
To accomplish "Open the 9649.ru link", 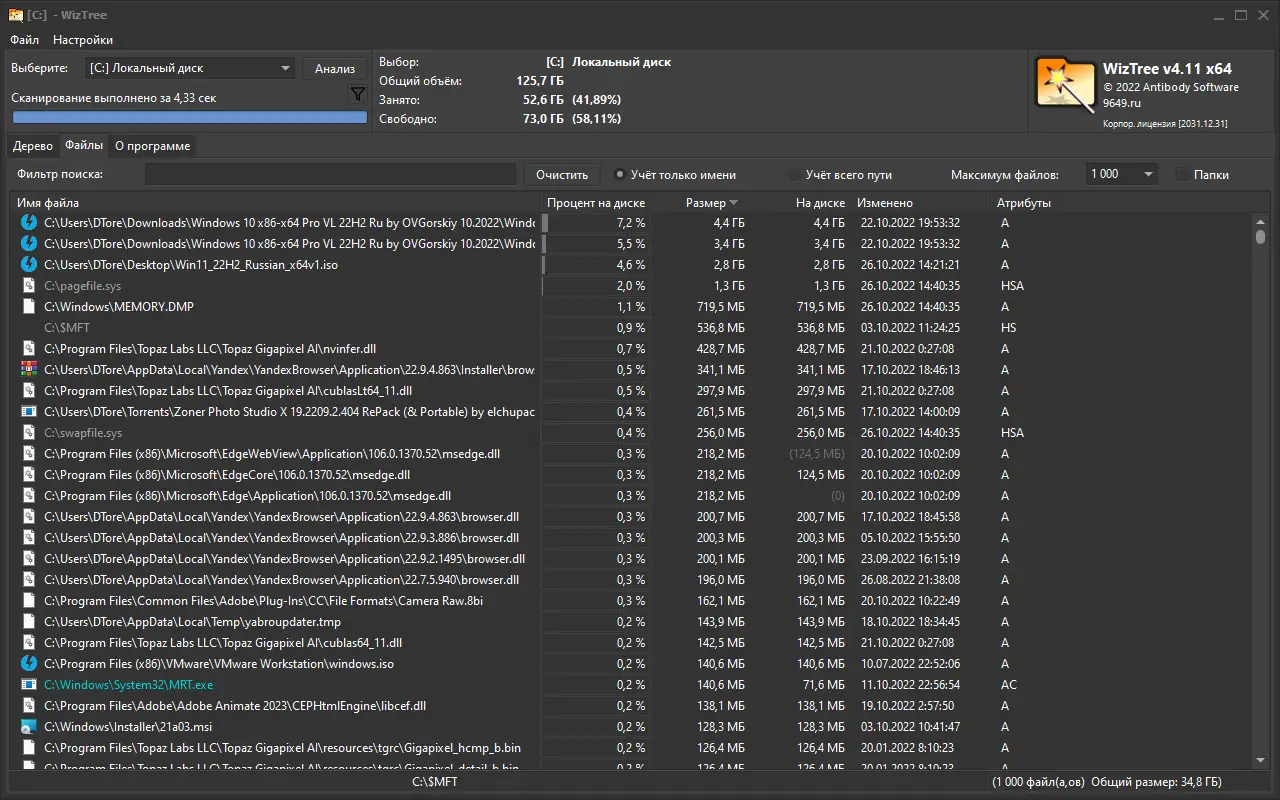I will click(1124, 102).
